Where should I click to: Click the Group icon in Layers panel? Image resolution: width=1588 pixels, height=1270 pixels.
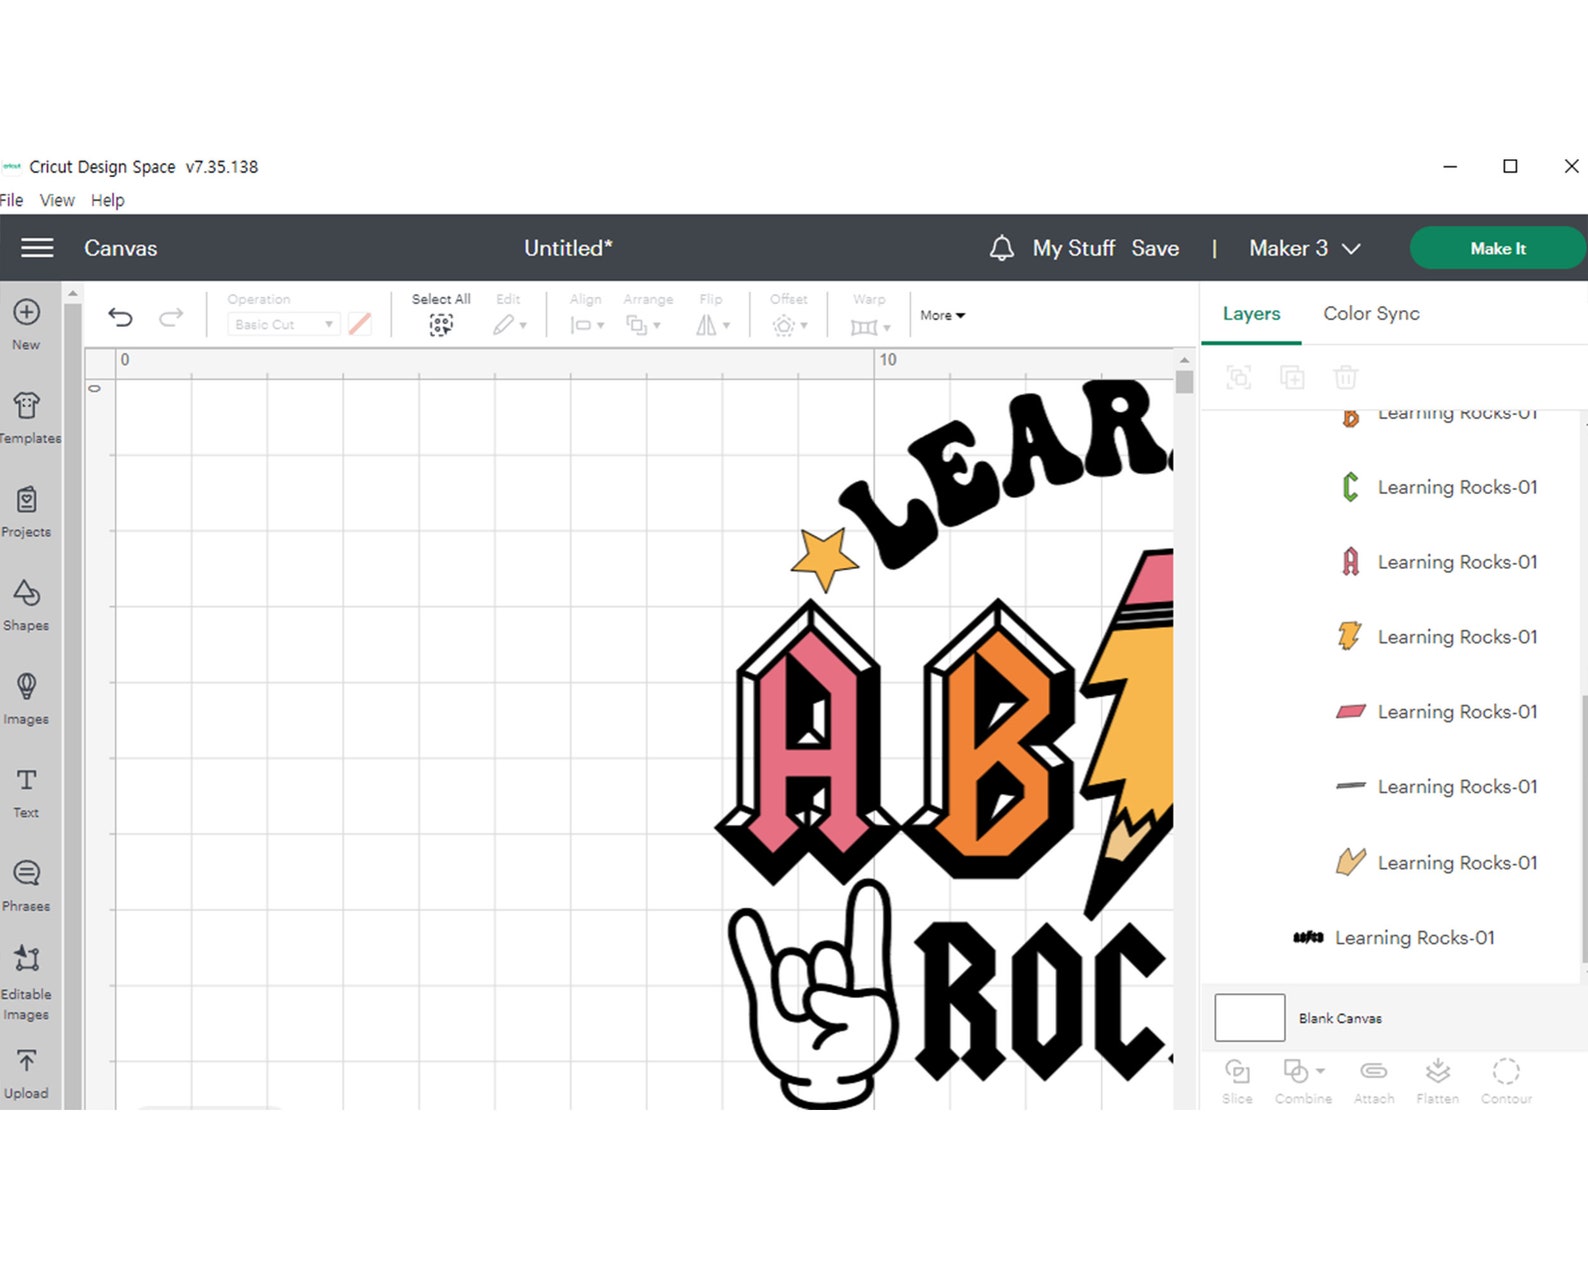click(1238, 377)
